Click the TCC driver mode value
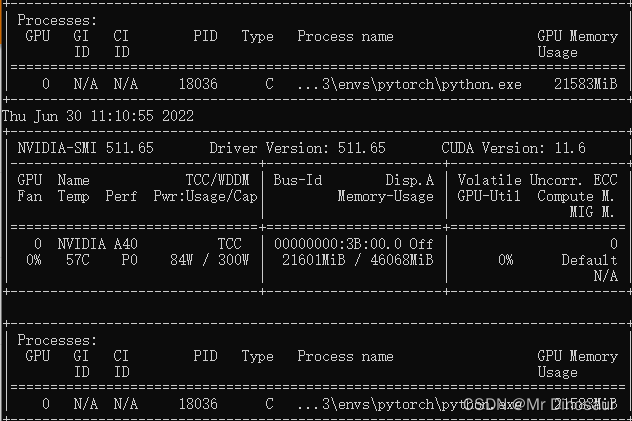The height and width of the screenshot is (421, 632). point(229,244)
